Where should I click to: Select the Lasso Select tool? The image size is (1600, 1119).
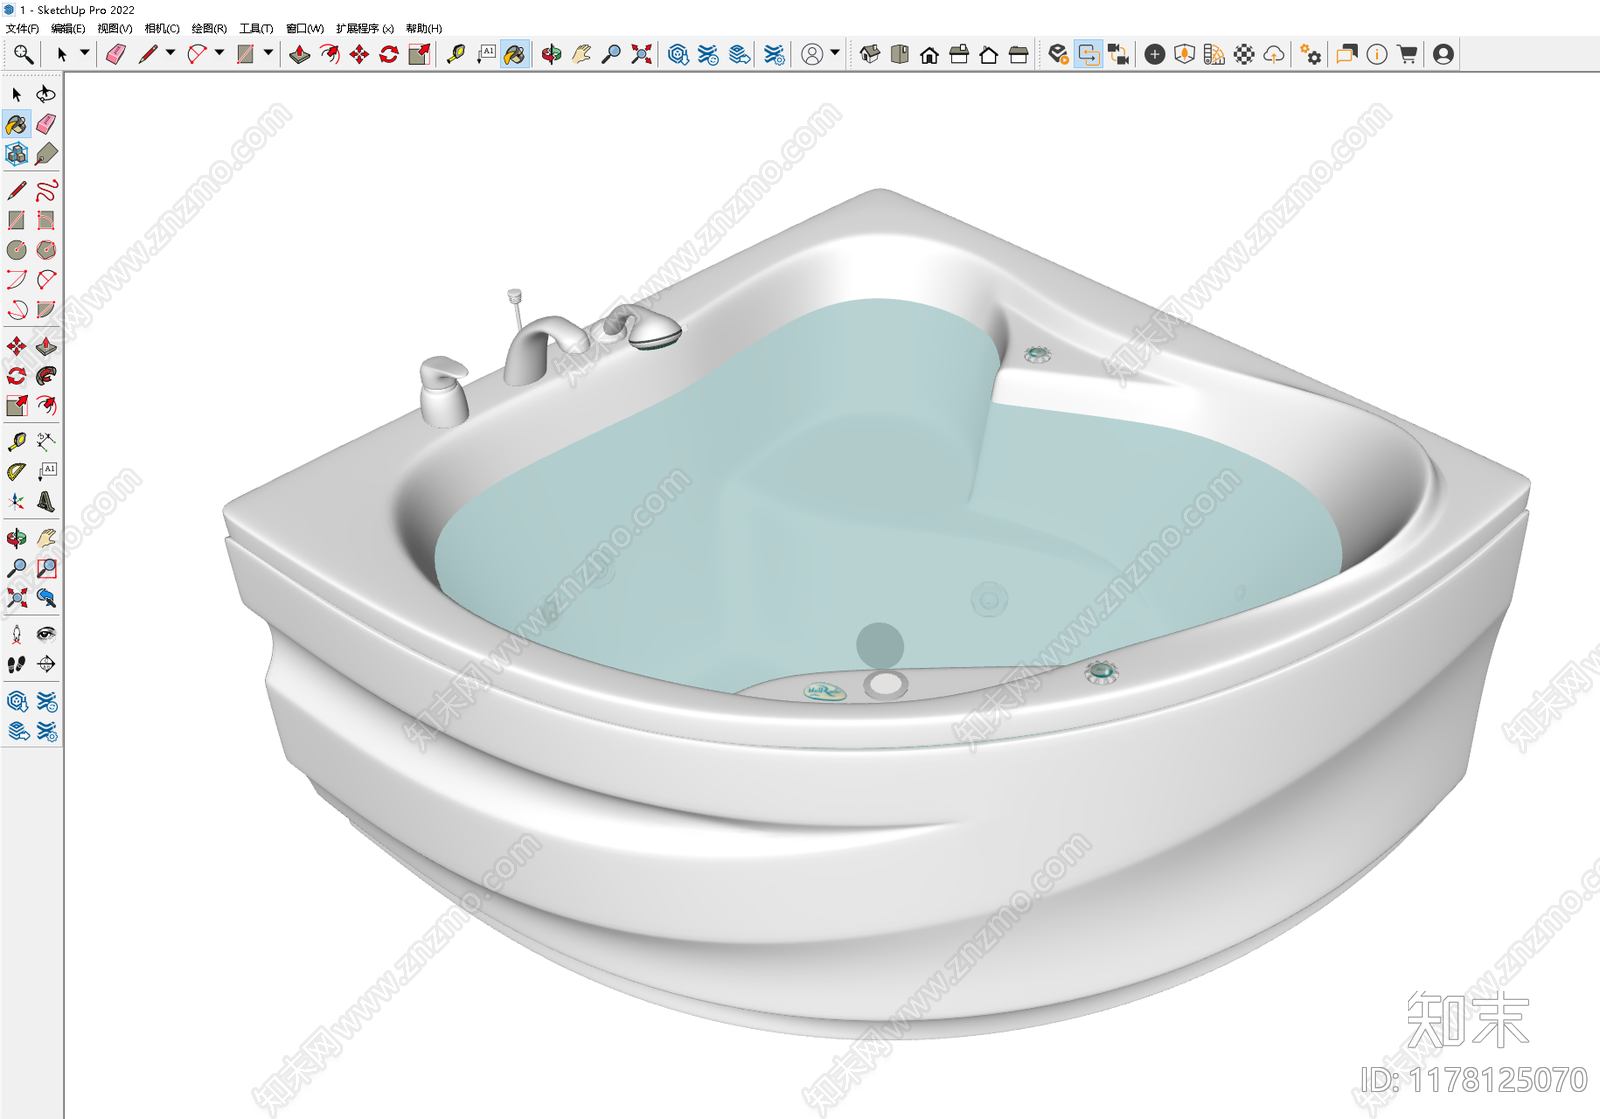pyautogui.click(x=46, y=94)
